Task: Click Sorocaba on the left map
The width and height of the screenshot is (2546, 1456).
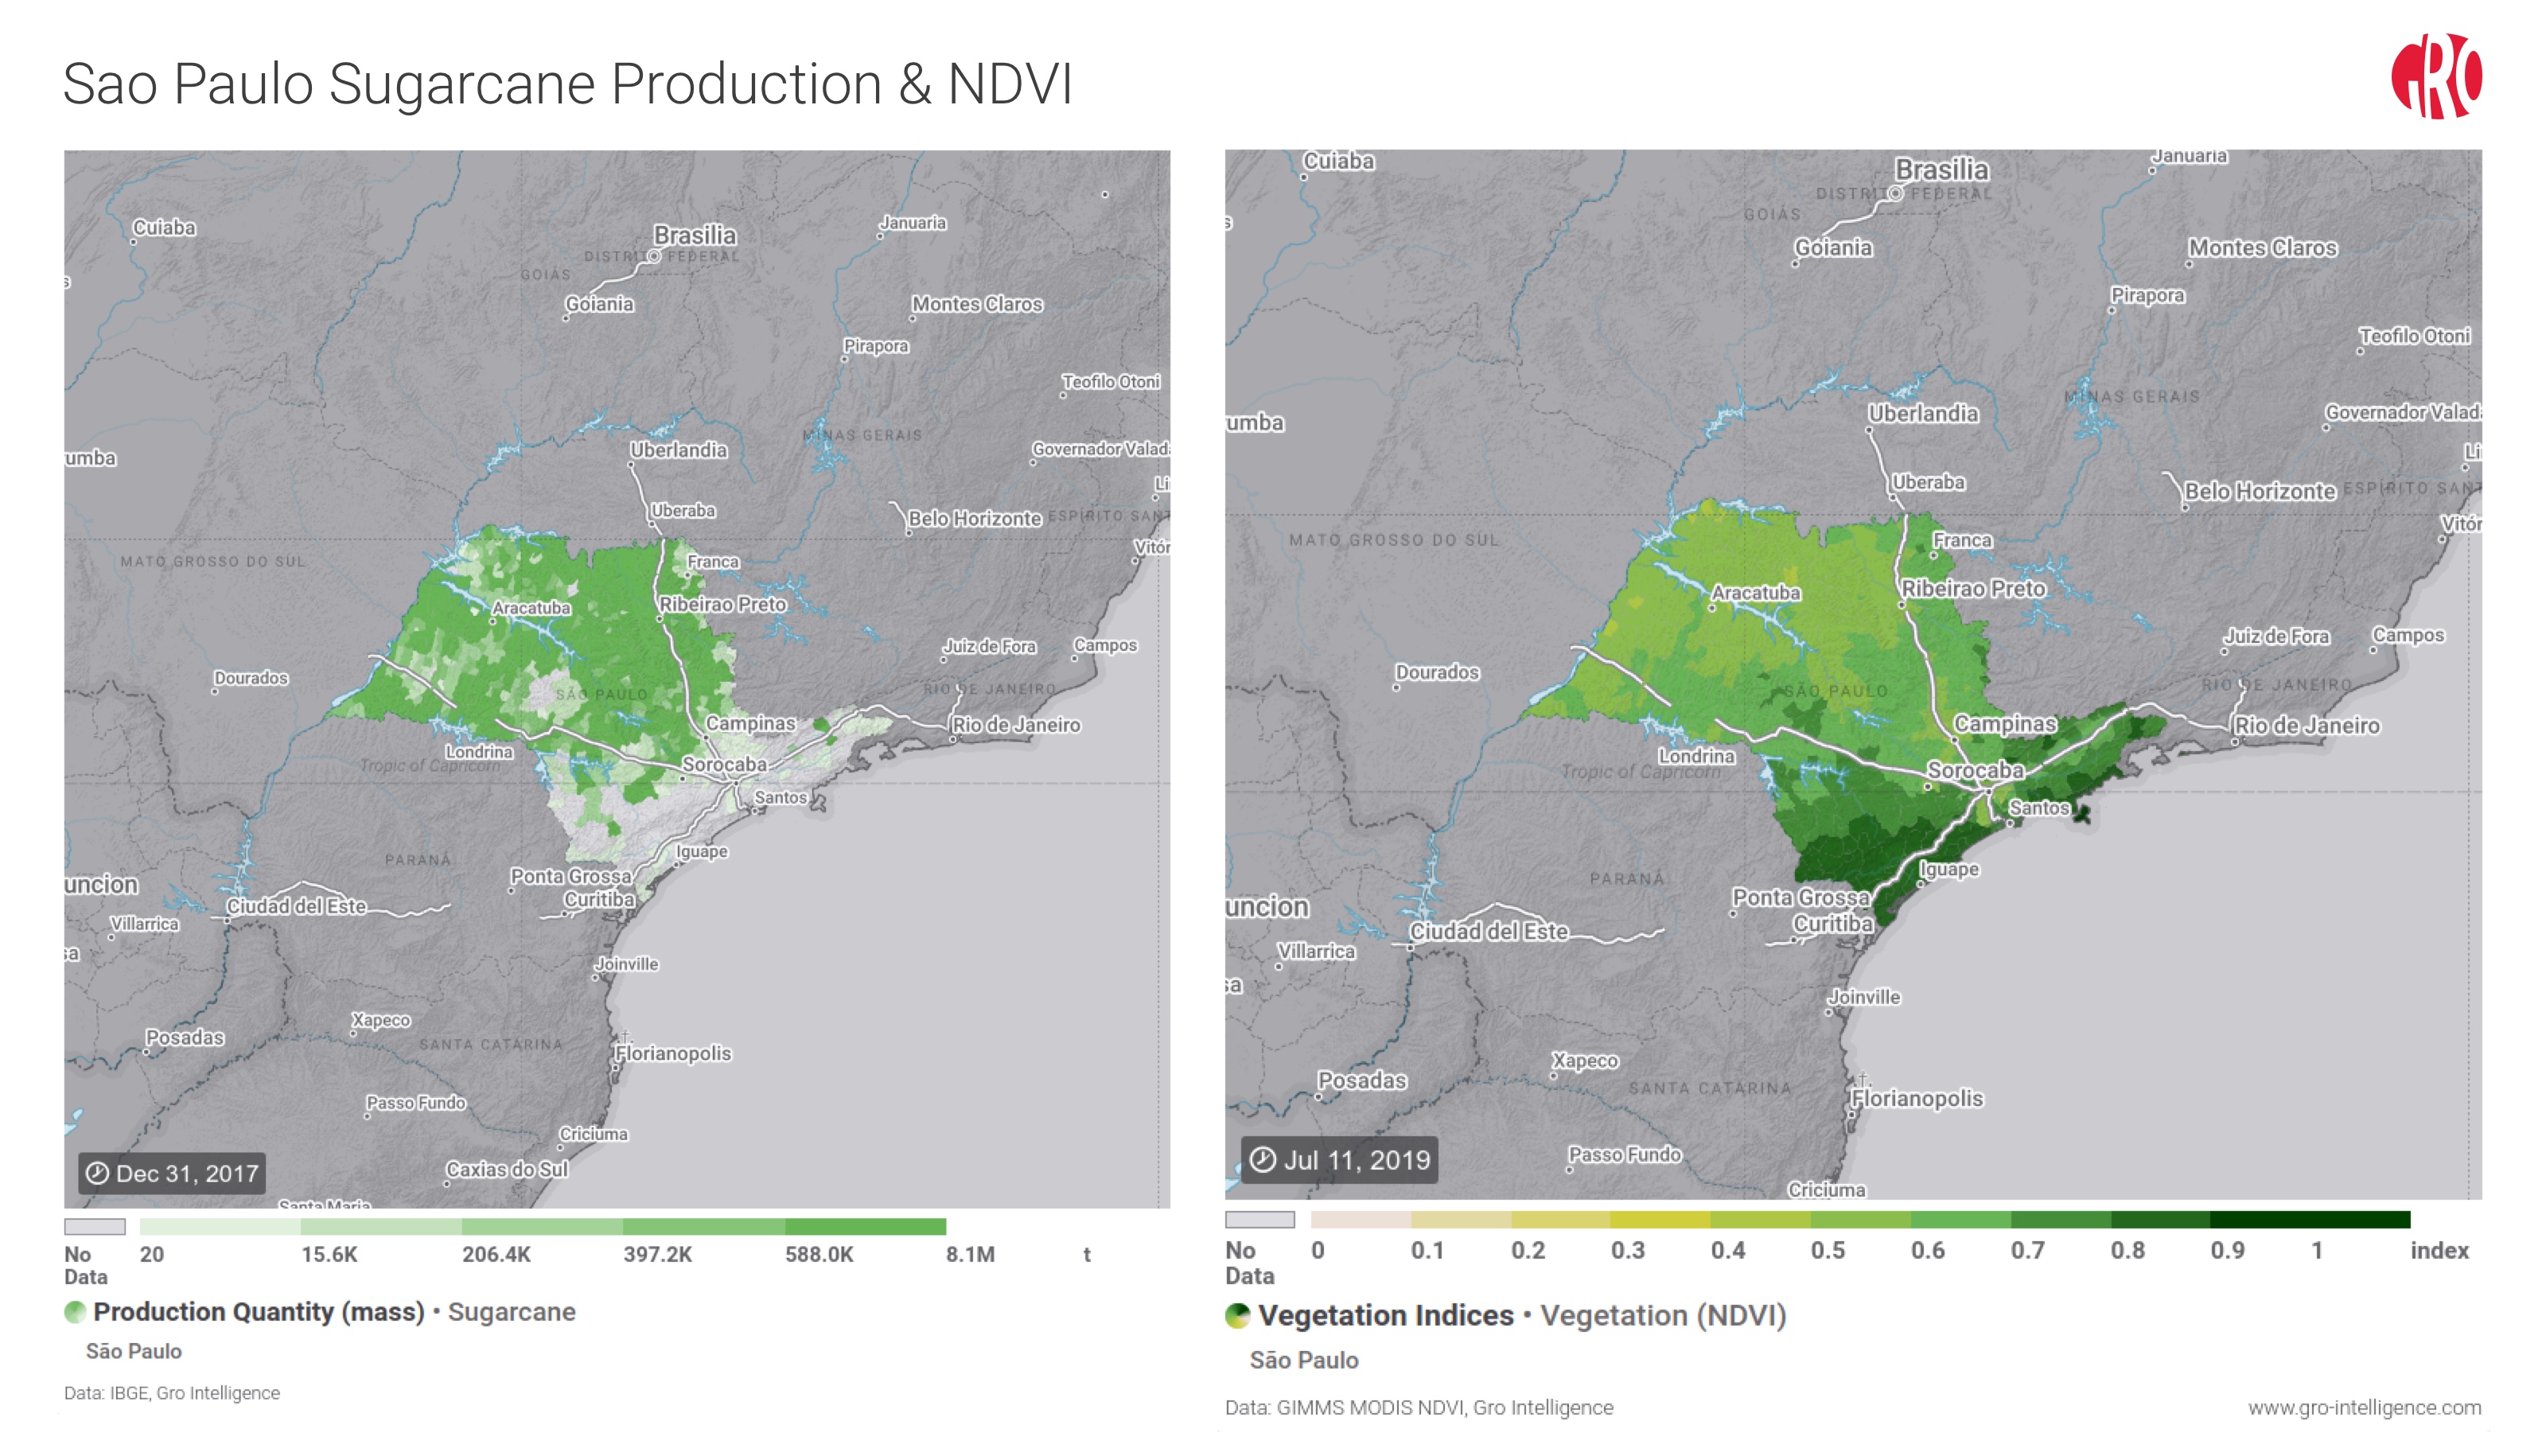Action: pos(725,765)
